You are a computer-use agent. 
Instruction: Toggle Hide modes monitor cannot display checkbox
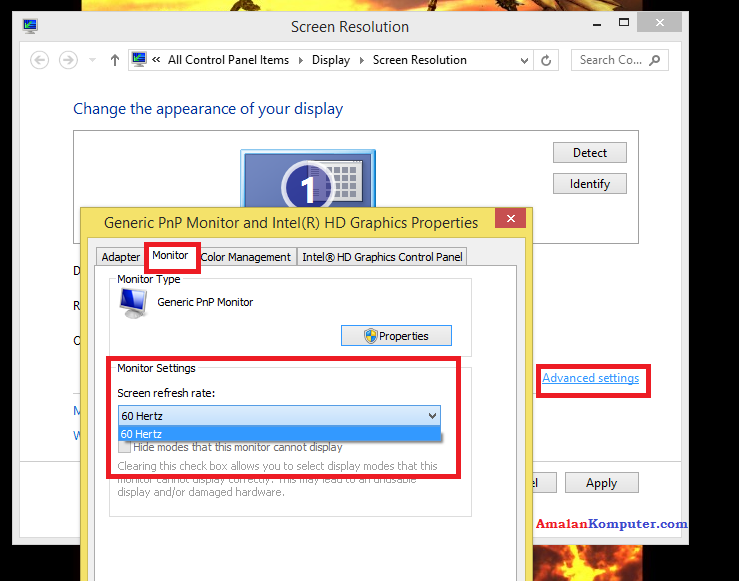(x=124, y=447)
